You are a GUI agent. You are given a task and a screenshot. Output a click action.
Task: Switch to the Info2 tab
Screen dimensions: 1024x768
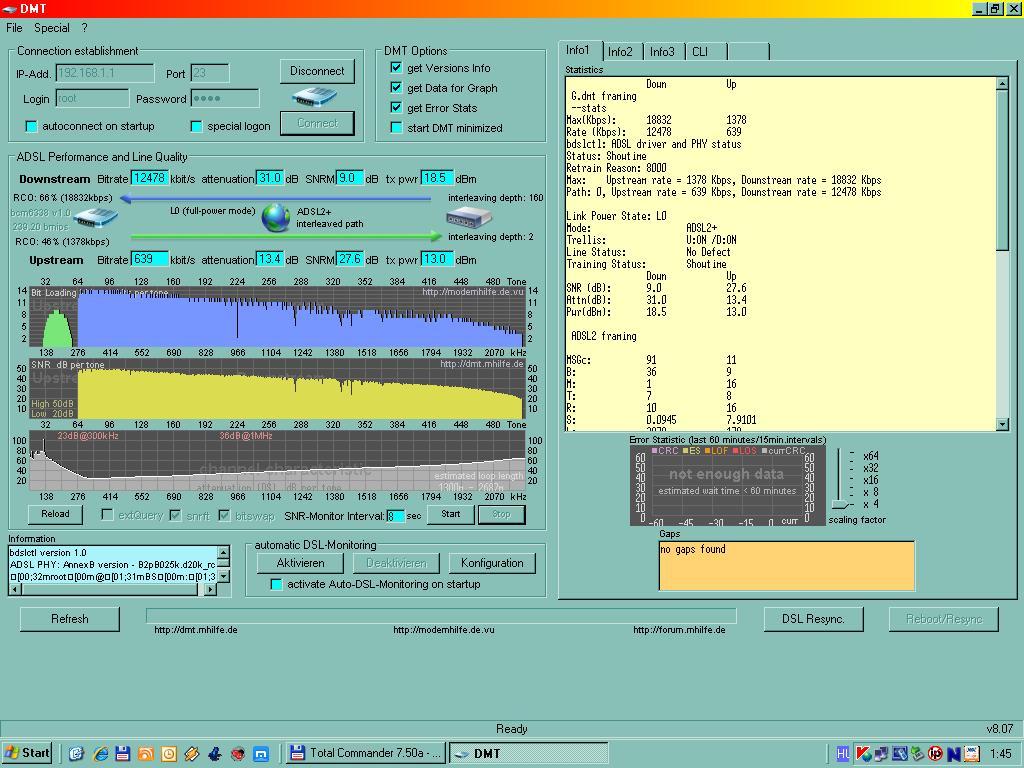pos(620,52)
